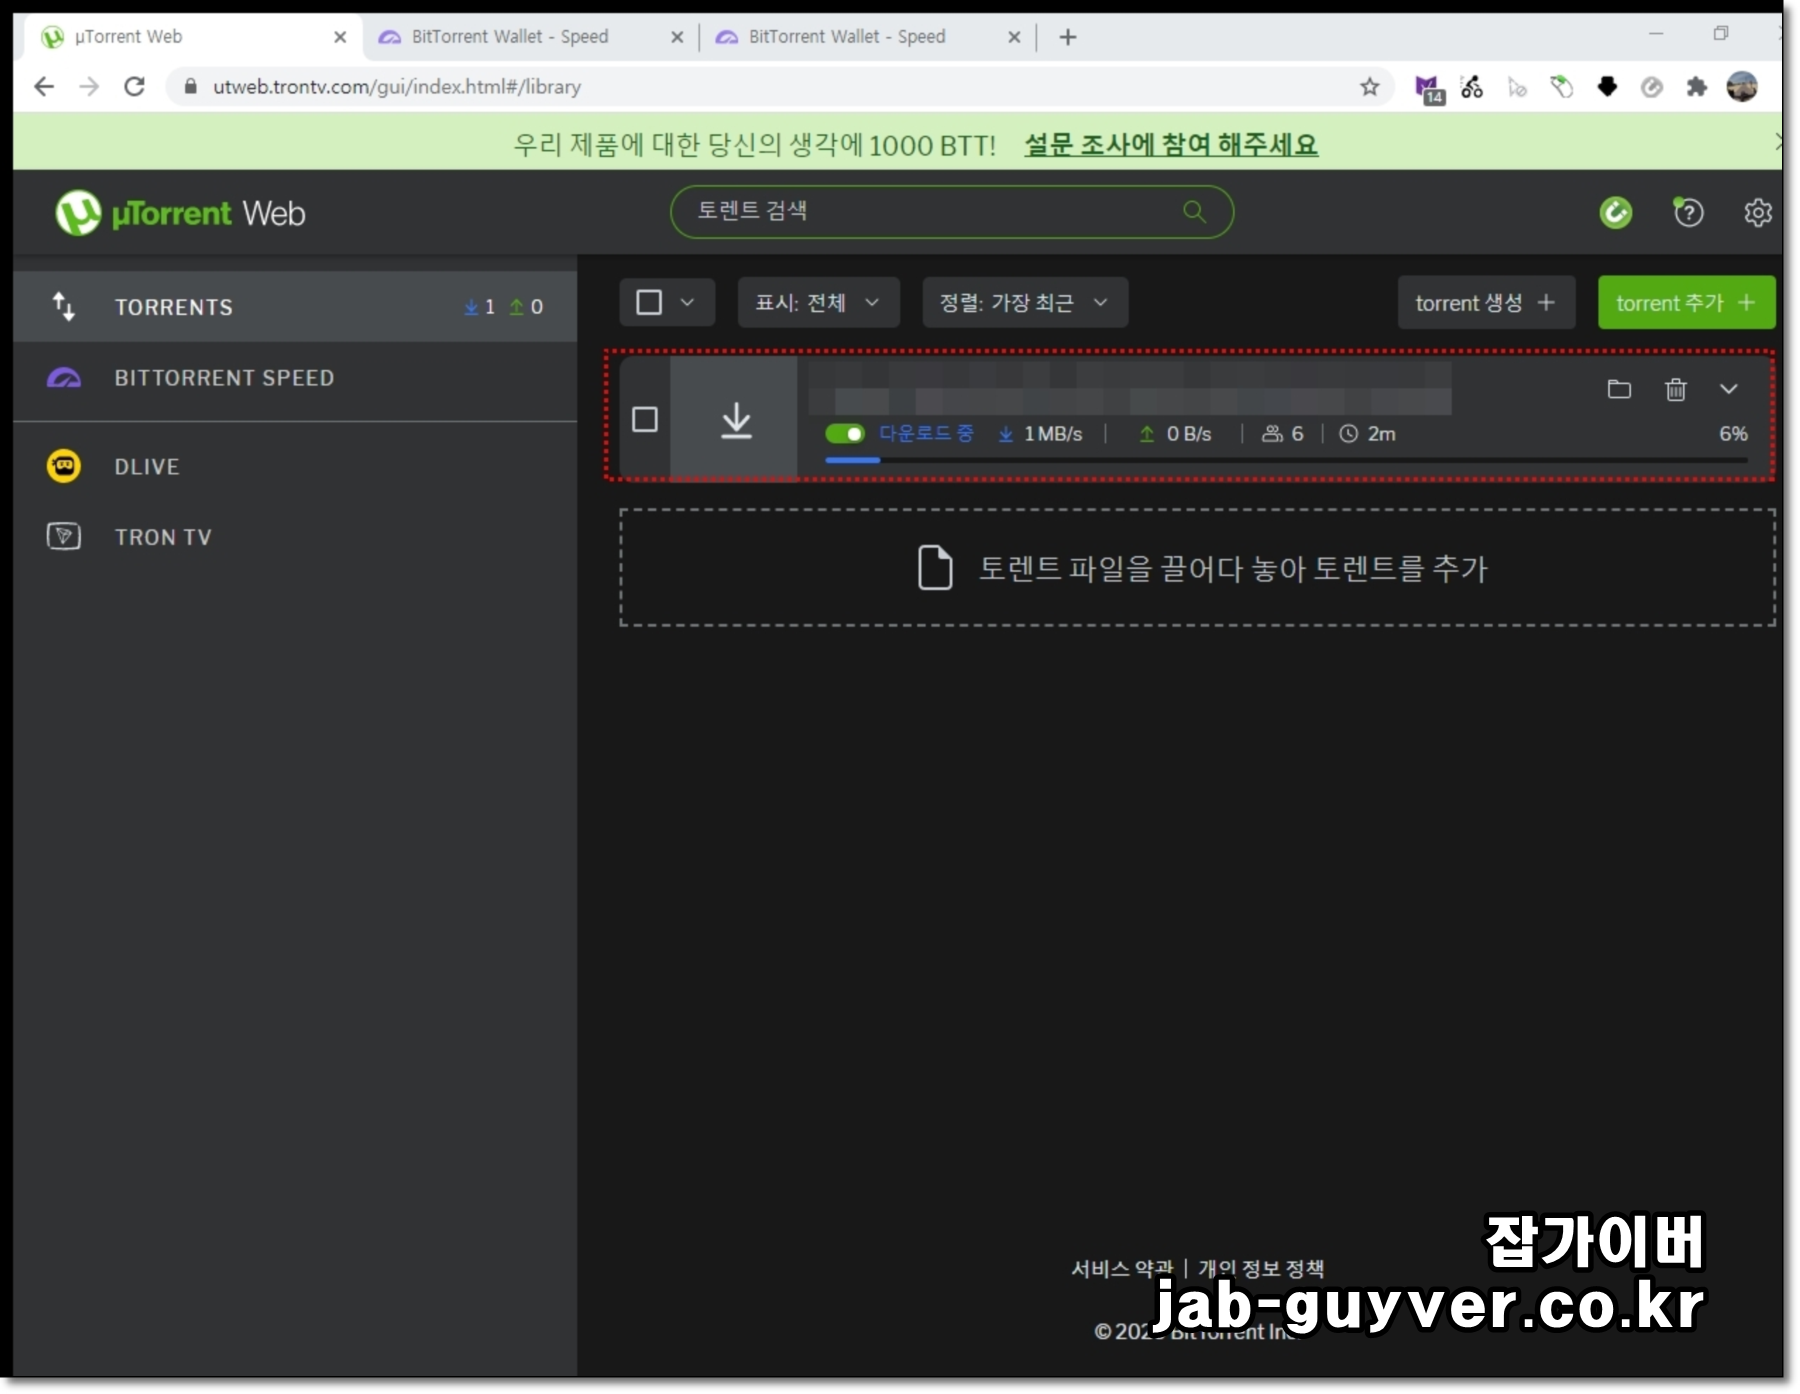This screenshot has width=1800, height=1394.
Task: Open the 서비스 약관 link
Action: click(x=1122, y=1268)
